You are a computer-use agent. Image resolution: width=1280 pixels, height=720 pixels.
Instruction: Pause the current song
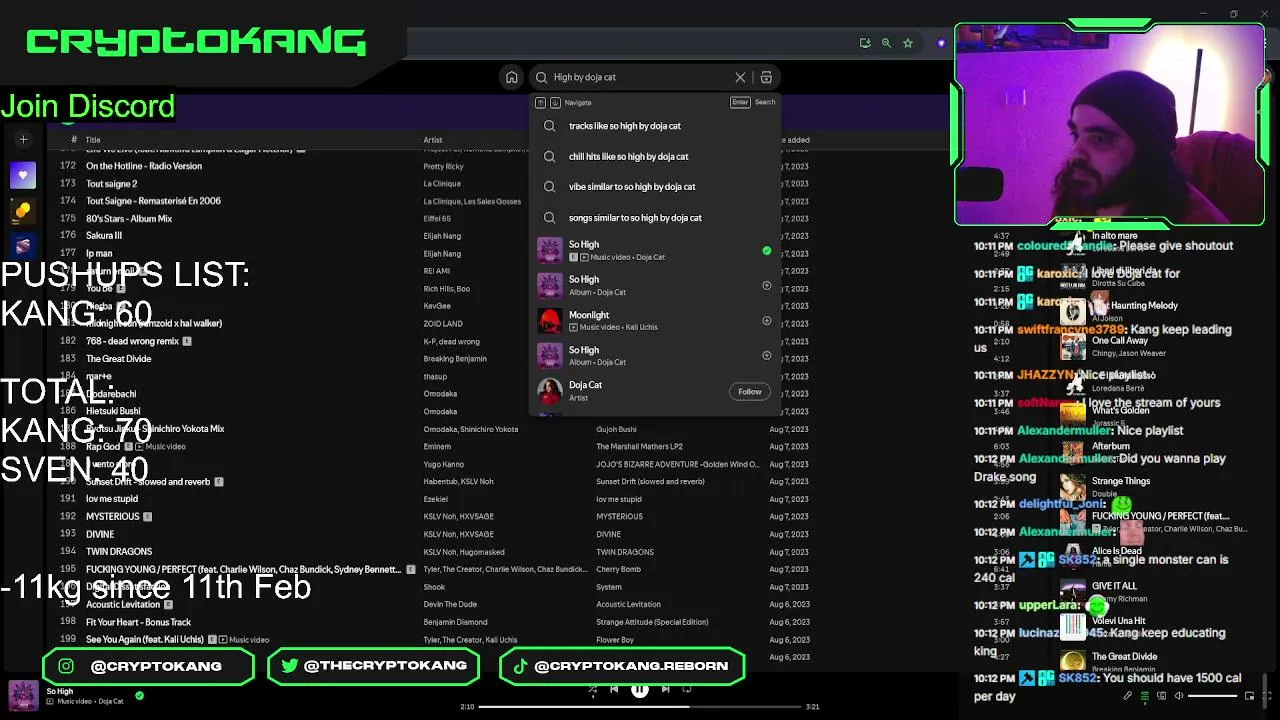click(639, 688)
